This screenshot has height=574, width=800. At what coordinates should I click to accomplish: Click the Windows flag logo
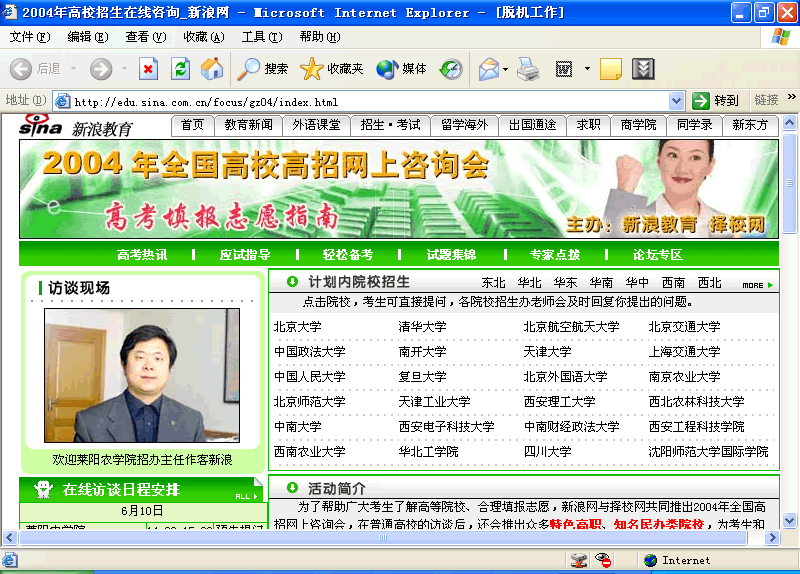[x=781, y=37]
